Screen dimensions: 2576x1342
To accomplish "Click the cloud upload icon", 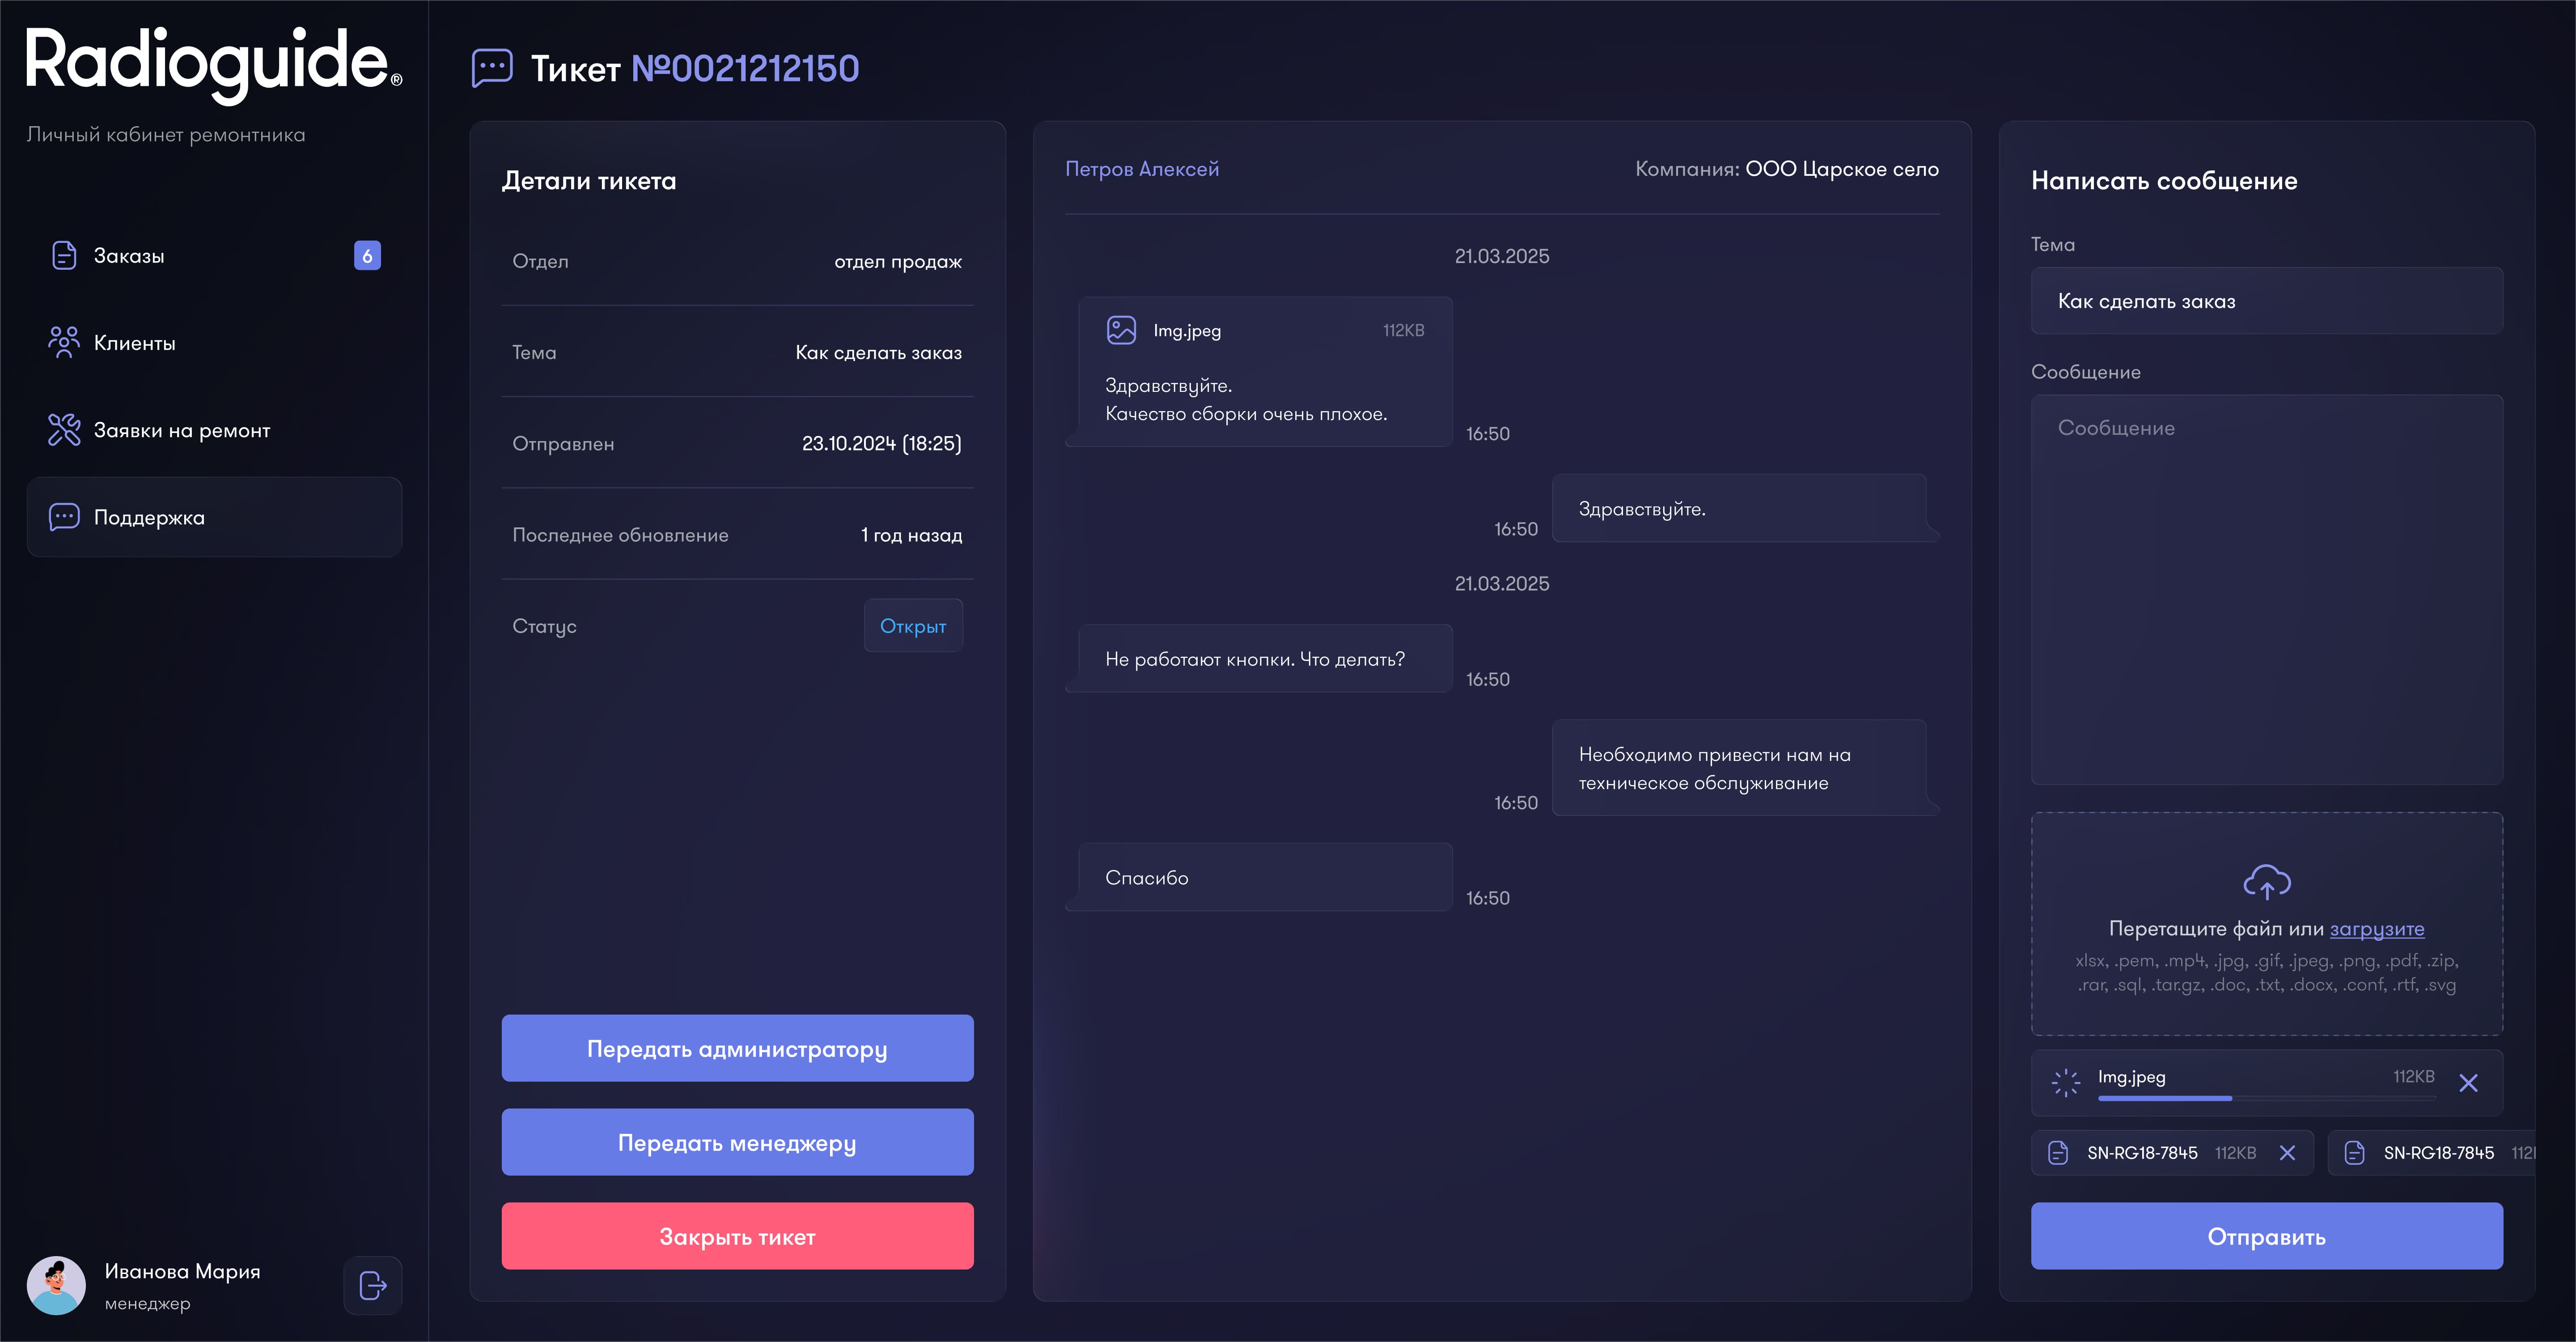I will point(2267,882).
